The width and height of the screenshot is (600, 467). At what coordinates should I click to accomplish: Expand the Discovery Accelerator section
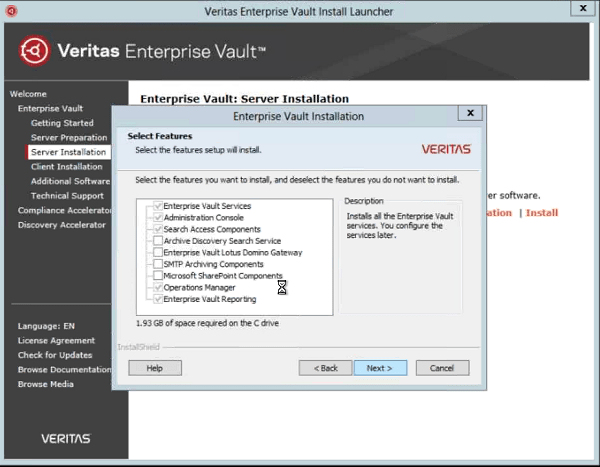(61, 225)
